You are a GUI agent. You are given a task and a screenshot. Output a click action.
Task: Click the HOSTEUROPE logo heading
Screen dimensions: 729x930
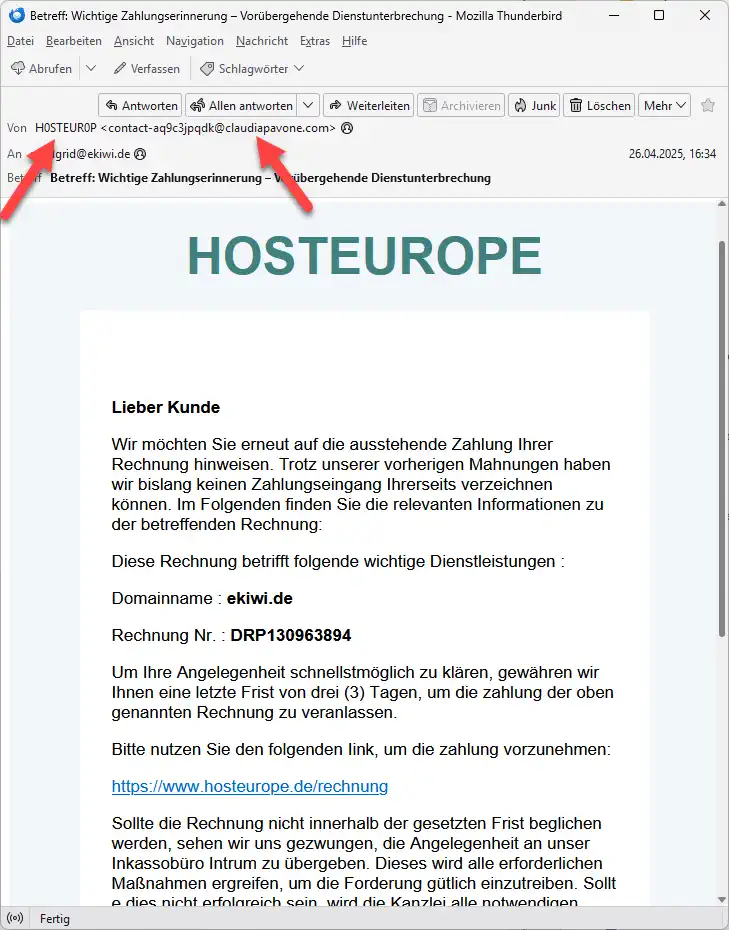click(364, 256)
